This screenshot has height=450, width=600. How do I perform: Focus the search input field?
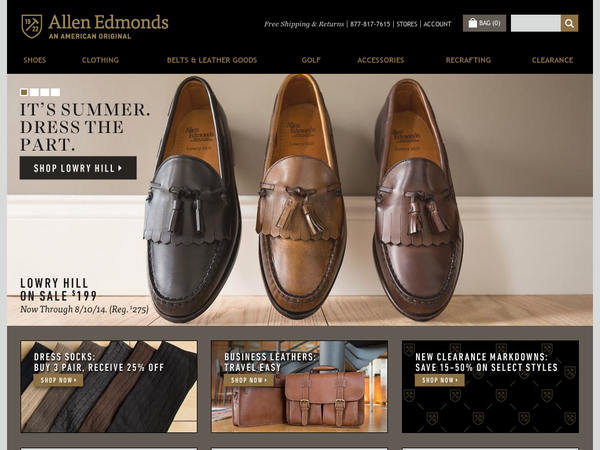pos(536,23)
